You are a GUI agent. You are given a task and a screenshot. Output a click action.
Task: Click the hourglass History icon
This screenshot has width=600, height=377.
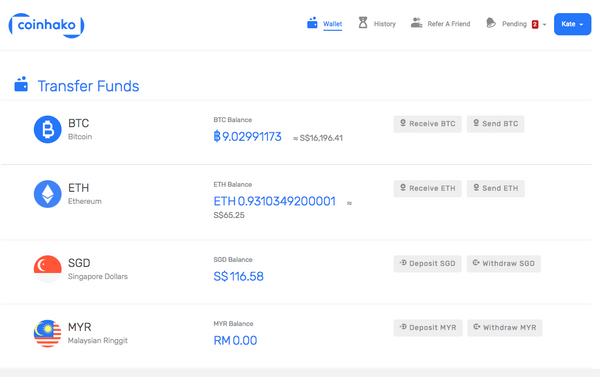click(x=363, y=23)
